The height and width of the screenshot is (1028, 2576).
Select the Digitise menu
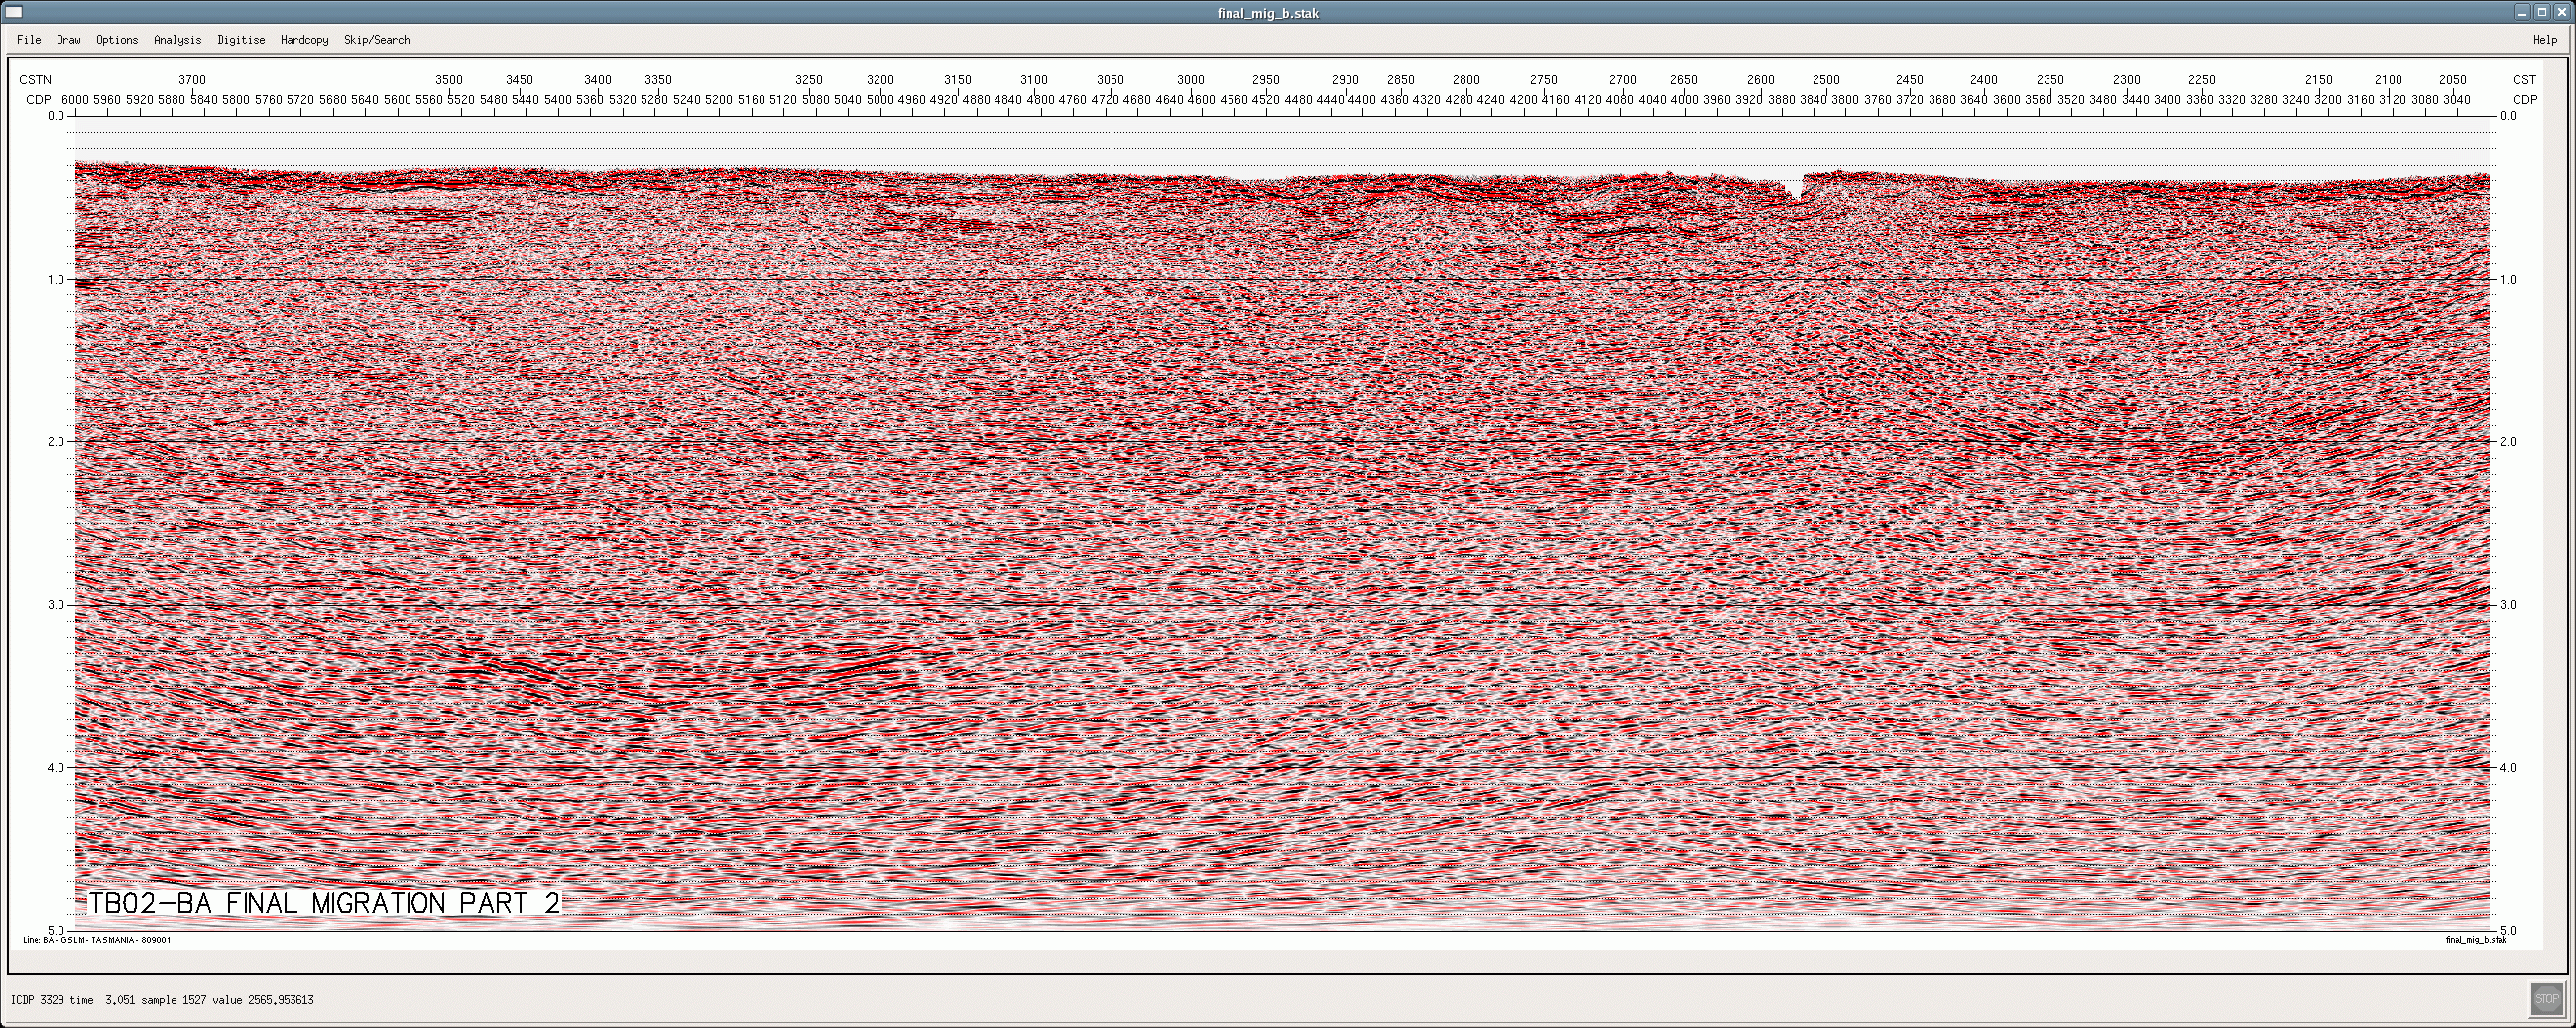click(241, 40)
